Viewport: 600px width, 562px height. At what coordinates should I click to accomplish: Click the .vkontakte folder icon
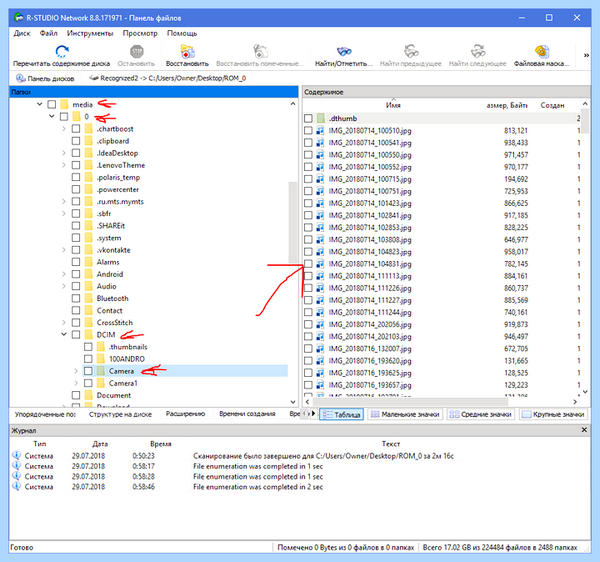(x=88, y=250)
